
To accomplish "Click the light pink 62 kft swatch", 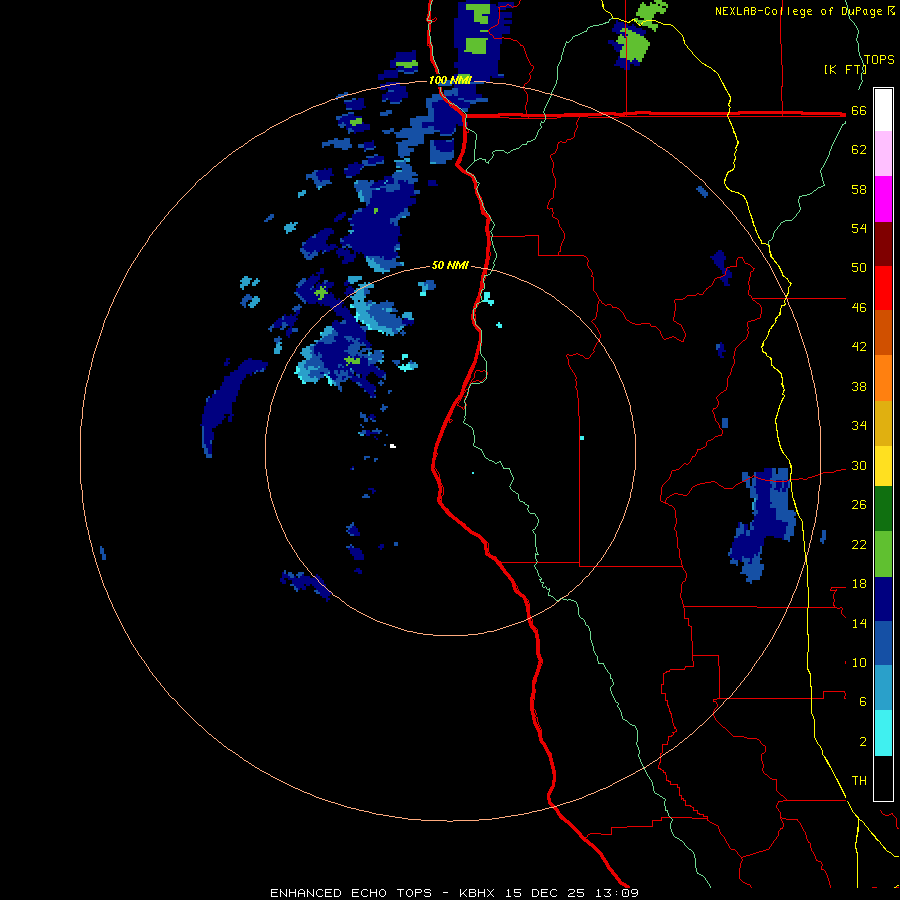I will pos(883,154).
